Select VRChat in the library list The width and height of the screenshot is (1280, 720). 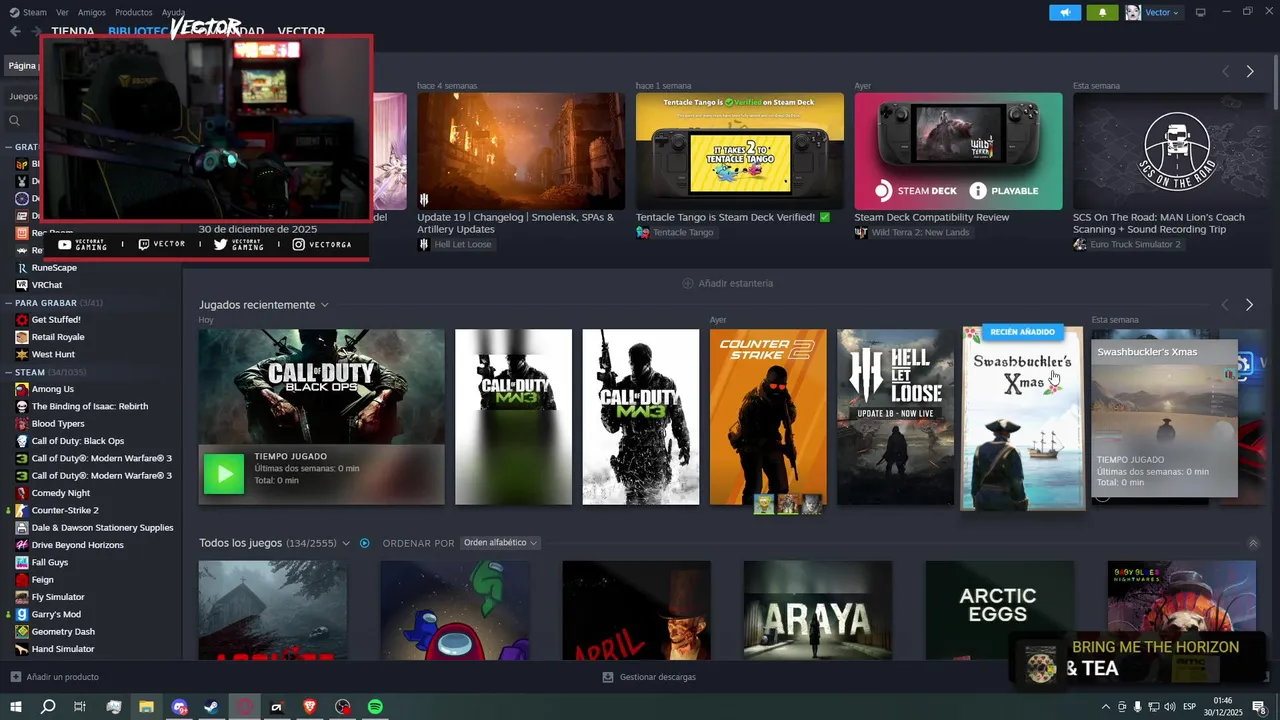47,285
